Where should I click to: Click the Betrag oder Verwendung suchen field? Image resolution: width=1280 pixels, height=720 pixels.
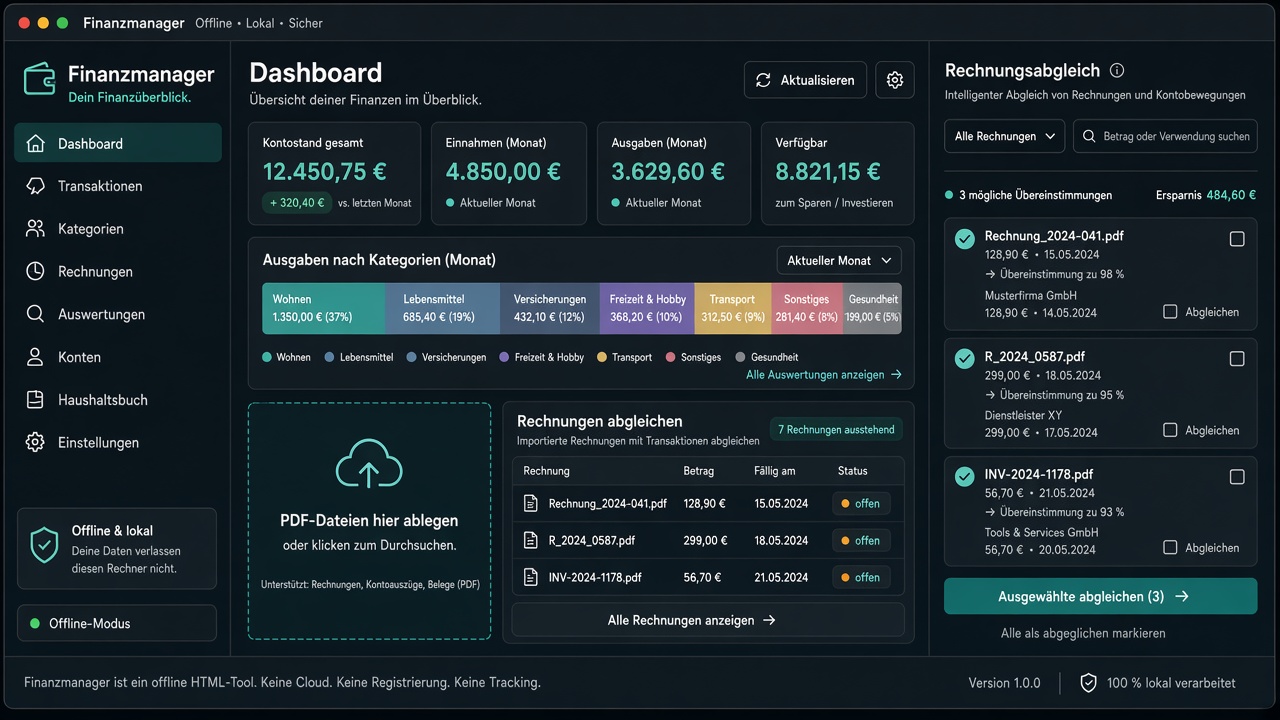click(x=1165, y=136)
